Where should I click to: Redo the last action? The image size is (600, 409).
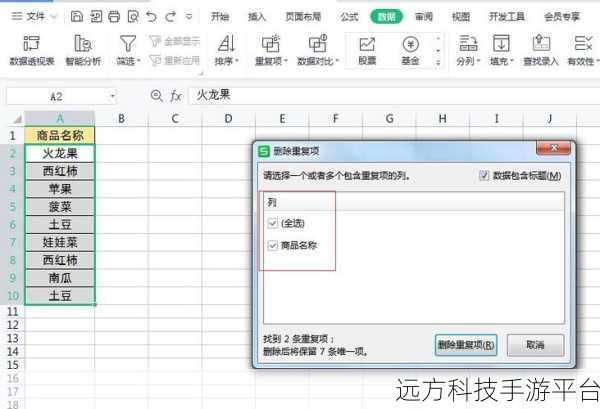[x=170, y=16]
